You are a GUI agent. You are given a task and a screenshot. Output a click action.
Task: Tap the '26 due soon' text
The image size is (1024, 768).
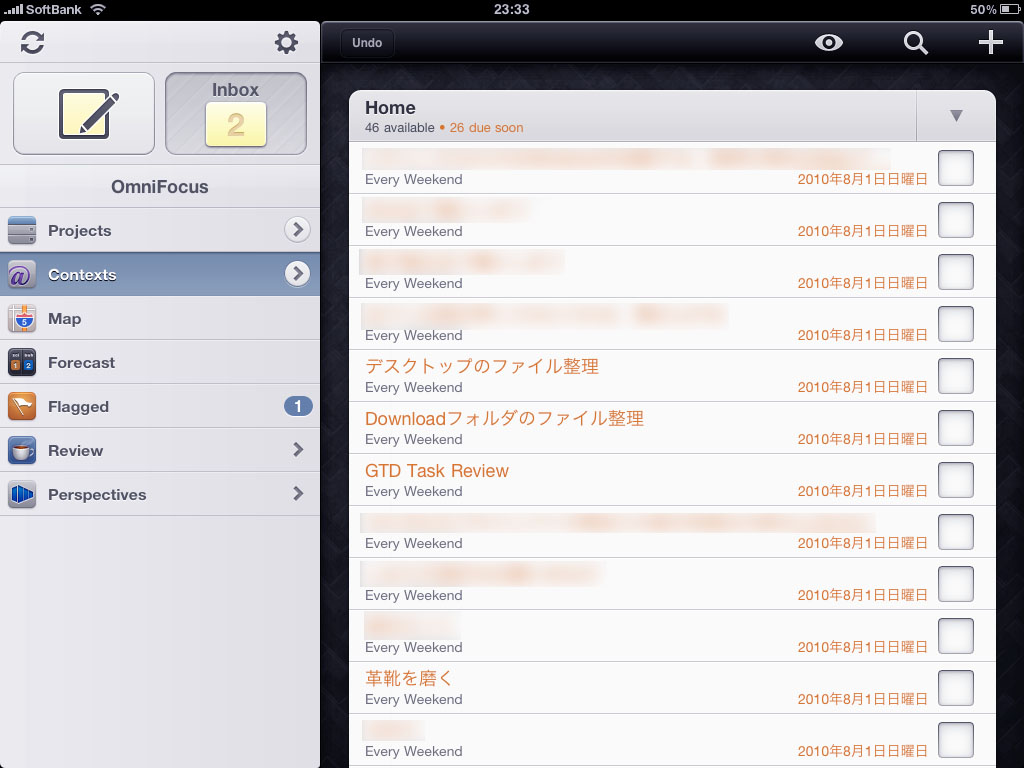click(487, 128)
